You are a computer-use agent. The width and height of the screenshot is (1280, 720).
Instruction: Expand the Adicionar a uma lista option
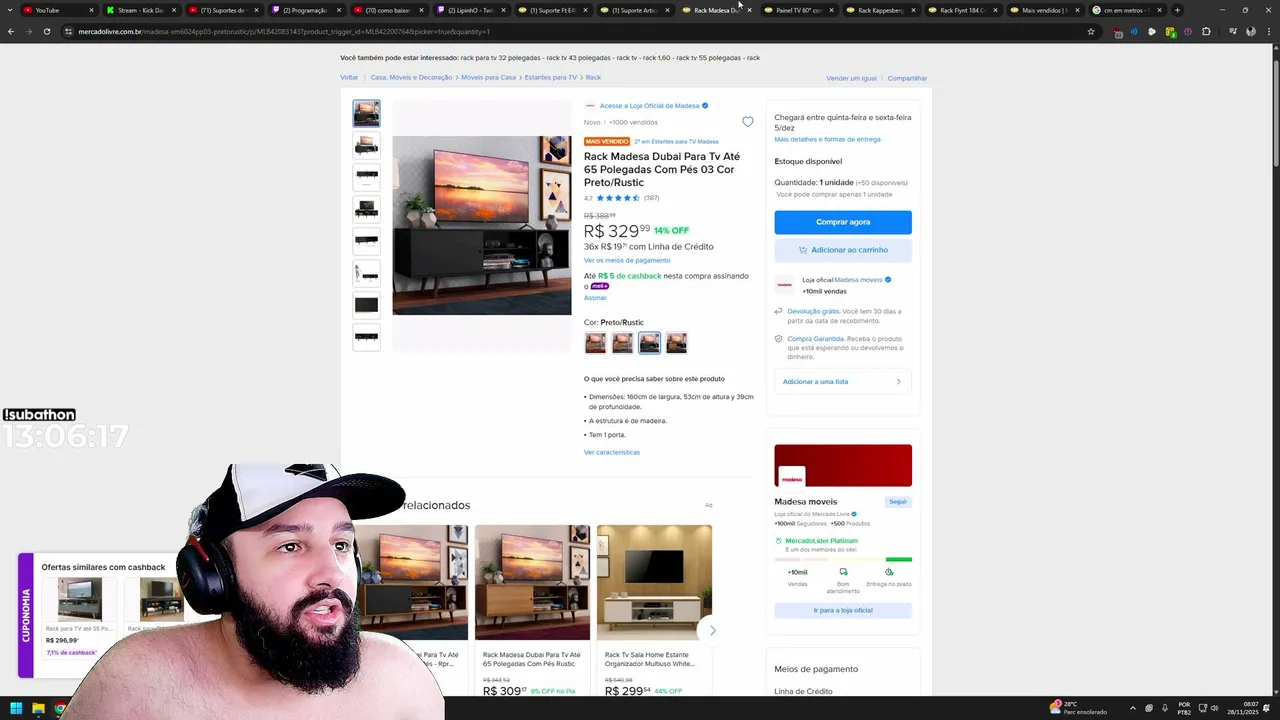click(x=843, y=381)
